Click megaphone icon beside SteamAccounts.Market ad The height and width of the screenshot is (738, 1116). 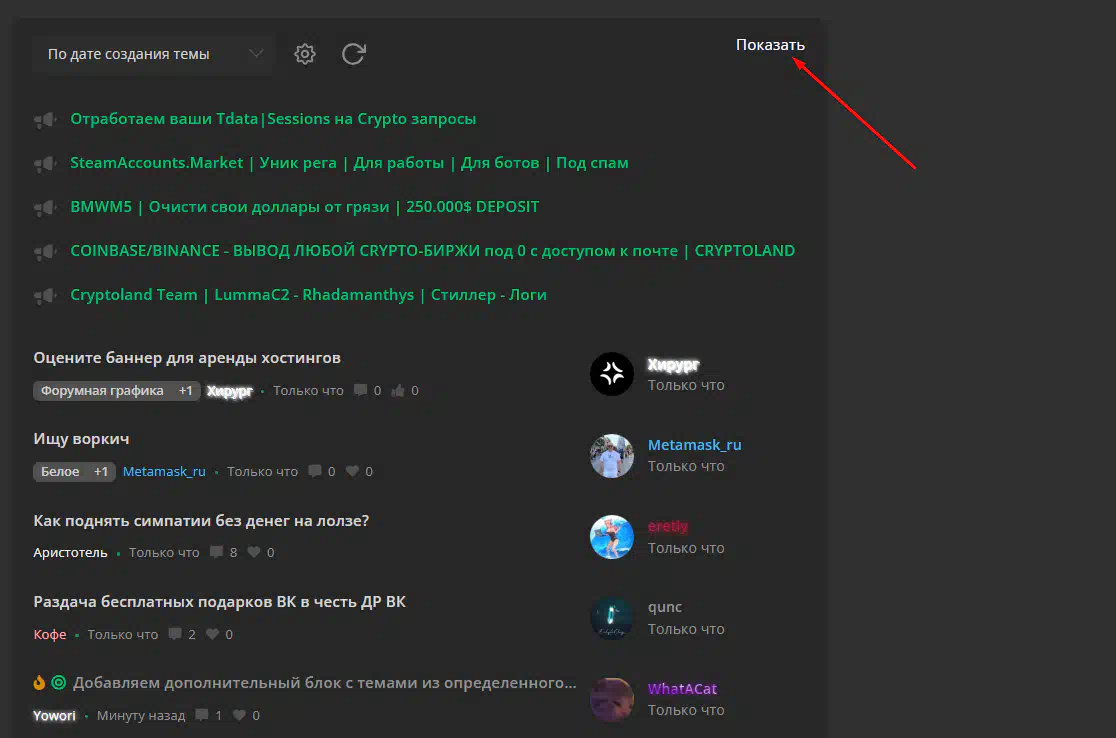(x=44, y=163)
